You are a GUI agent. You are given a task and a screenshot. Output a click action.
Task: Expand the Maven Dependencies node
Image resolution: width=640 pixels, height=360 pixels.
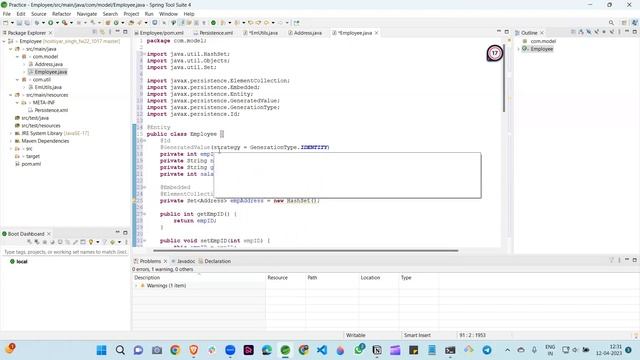[11, 141]
